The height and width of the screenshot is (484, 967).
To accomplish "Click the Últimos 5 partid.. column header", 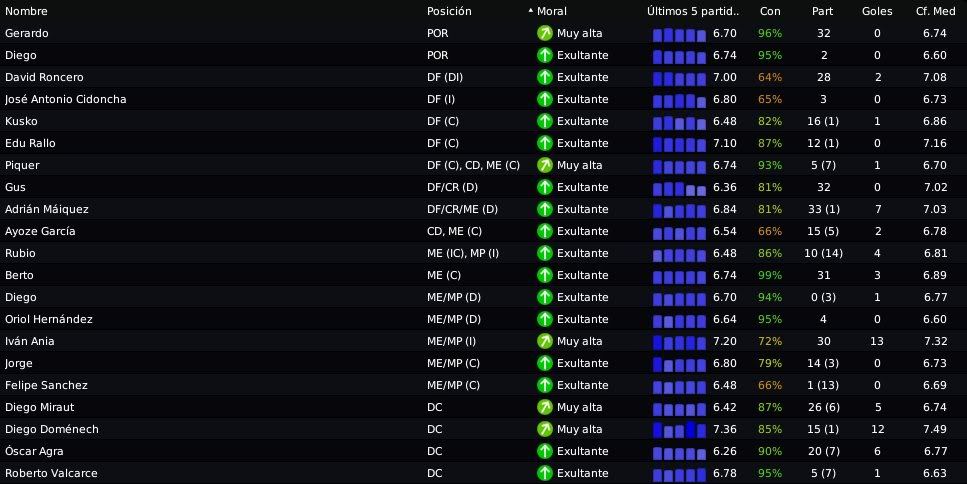I will point(693,11).
